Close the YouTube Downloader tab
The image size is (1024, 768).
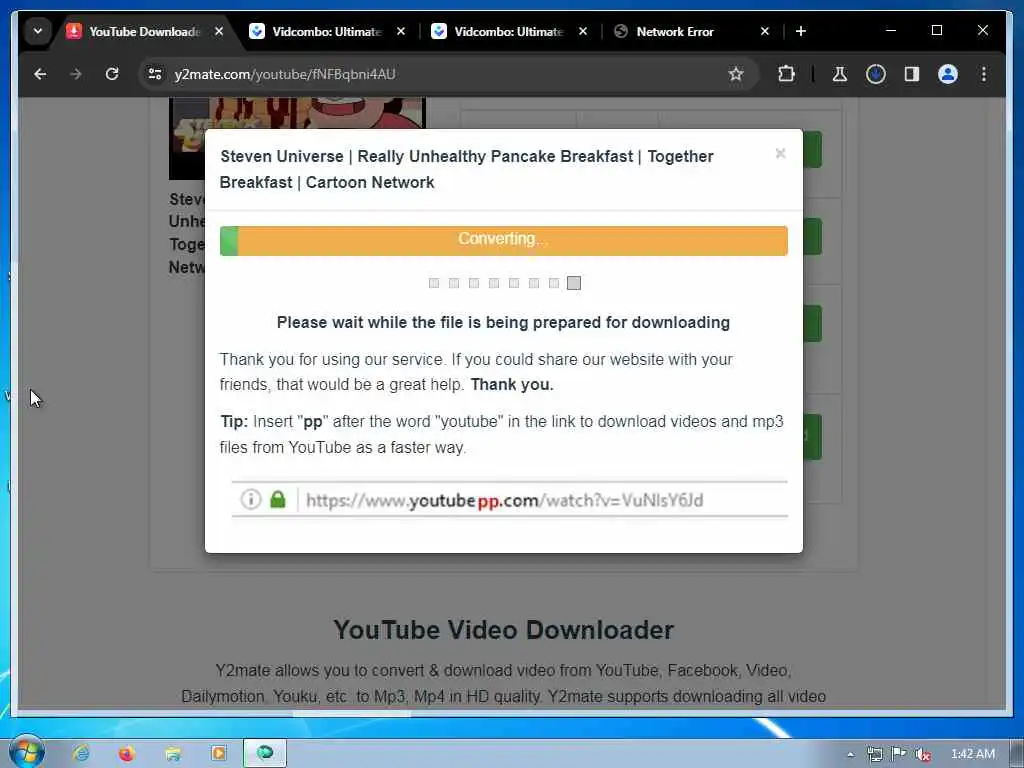(x=219, y=31)
